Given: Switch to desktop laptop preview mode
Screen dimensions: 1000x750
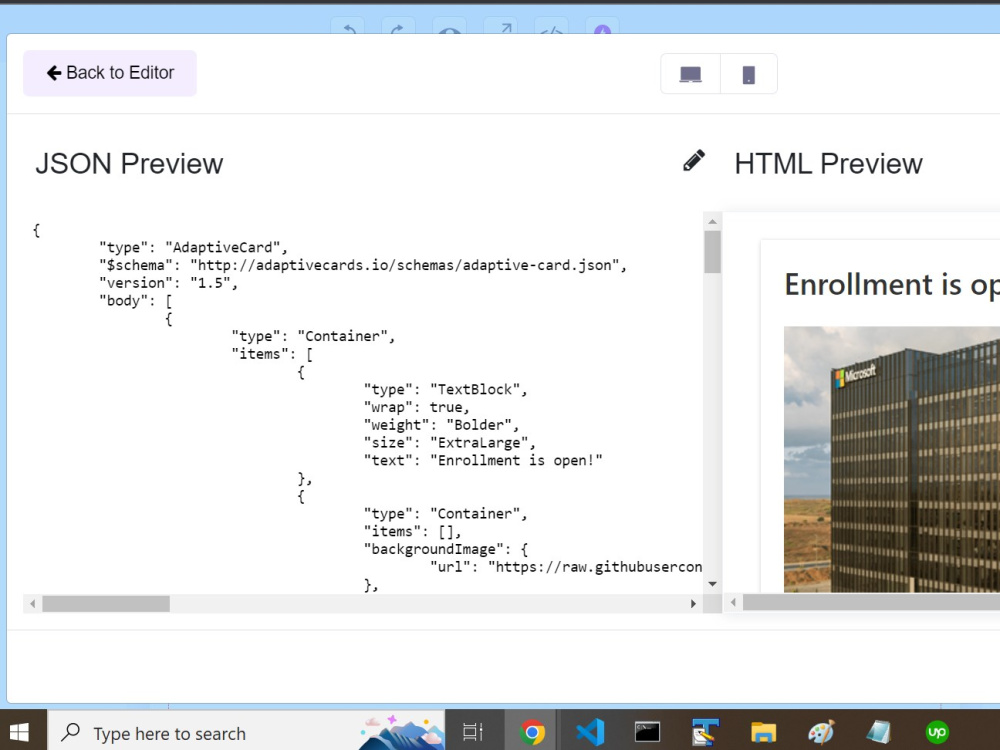Looking at the screenshot, I should [x=691, y=74].
